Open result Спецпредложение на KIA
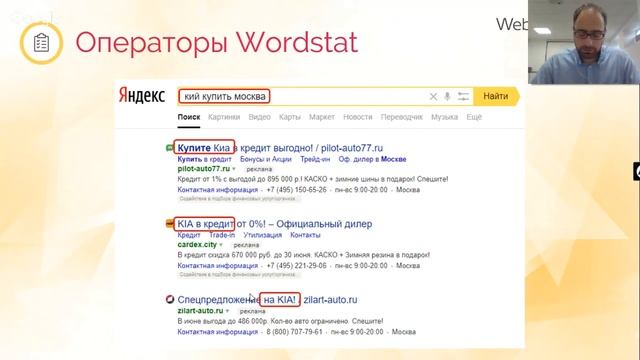 267,300
